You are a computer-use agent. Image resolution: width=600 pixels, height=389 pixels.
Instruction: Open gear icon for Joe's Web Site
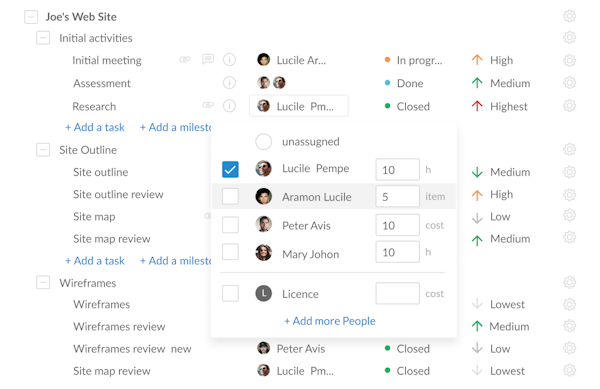click(569, 16)
